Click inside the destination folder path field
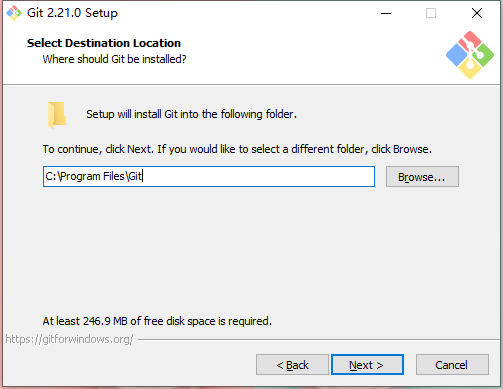 209,176
